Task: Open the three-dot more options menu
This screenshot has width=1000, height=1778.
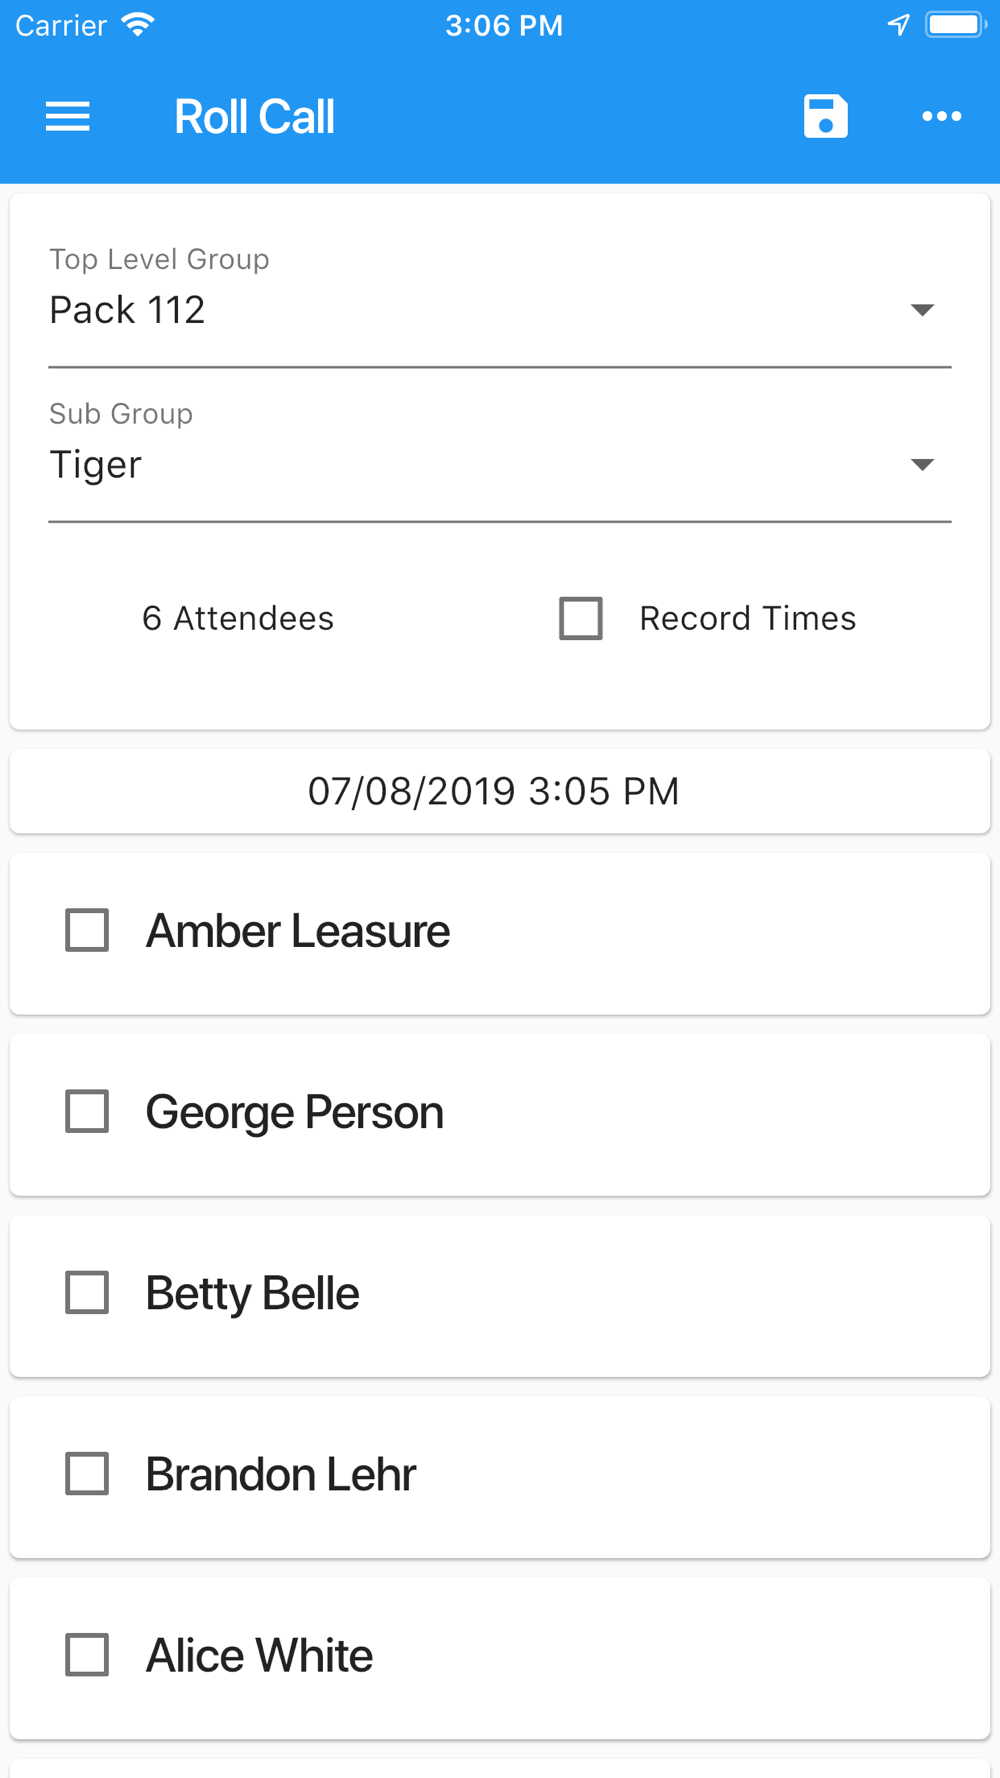Action: tap(942, 117)
